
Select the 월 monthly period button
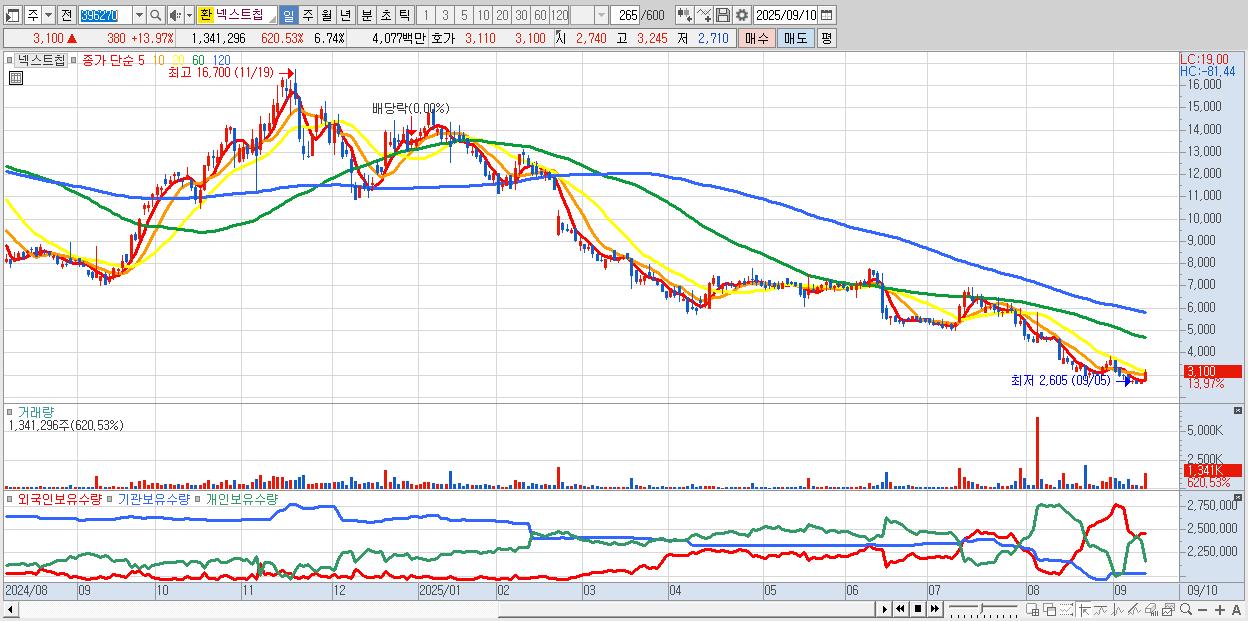326,15
